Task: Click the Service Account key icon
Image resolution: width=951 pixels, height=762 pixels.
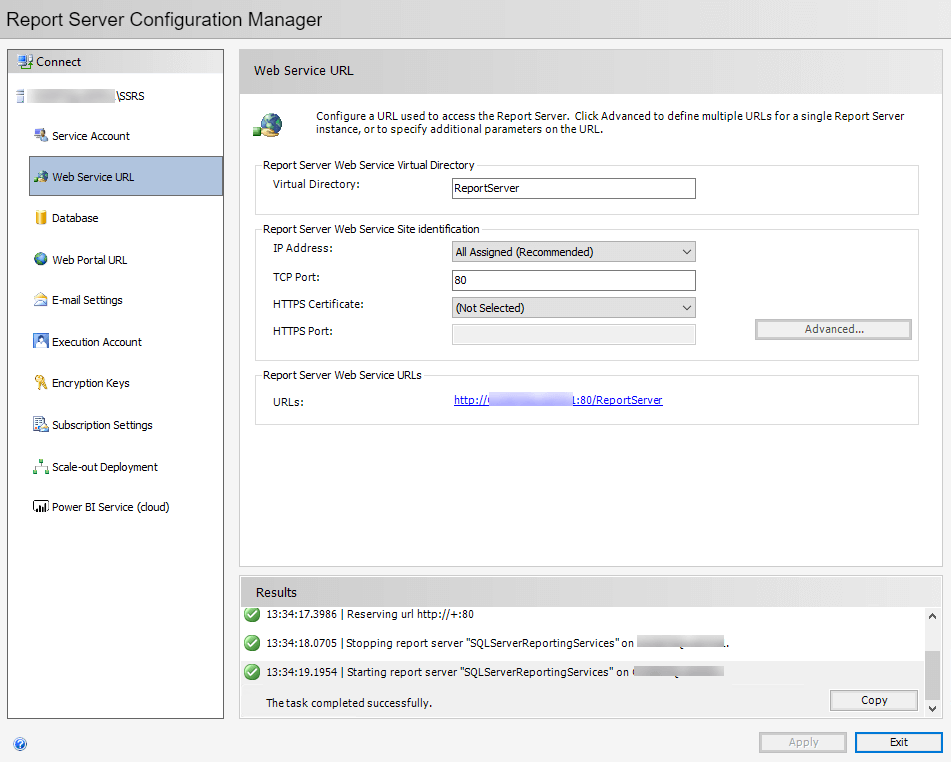Action: pyautogui.click(x=40, y=135)
